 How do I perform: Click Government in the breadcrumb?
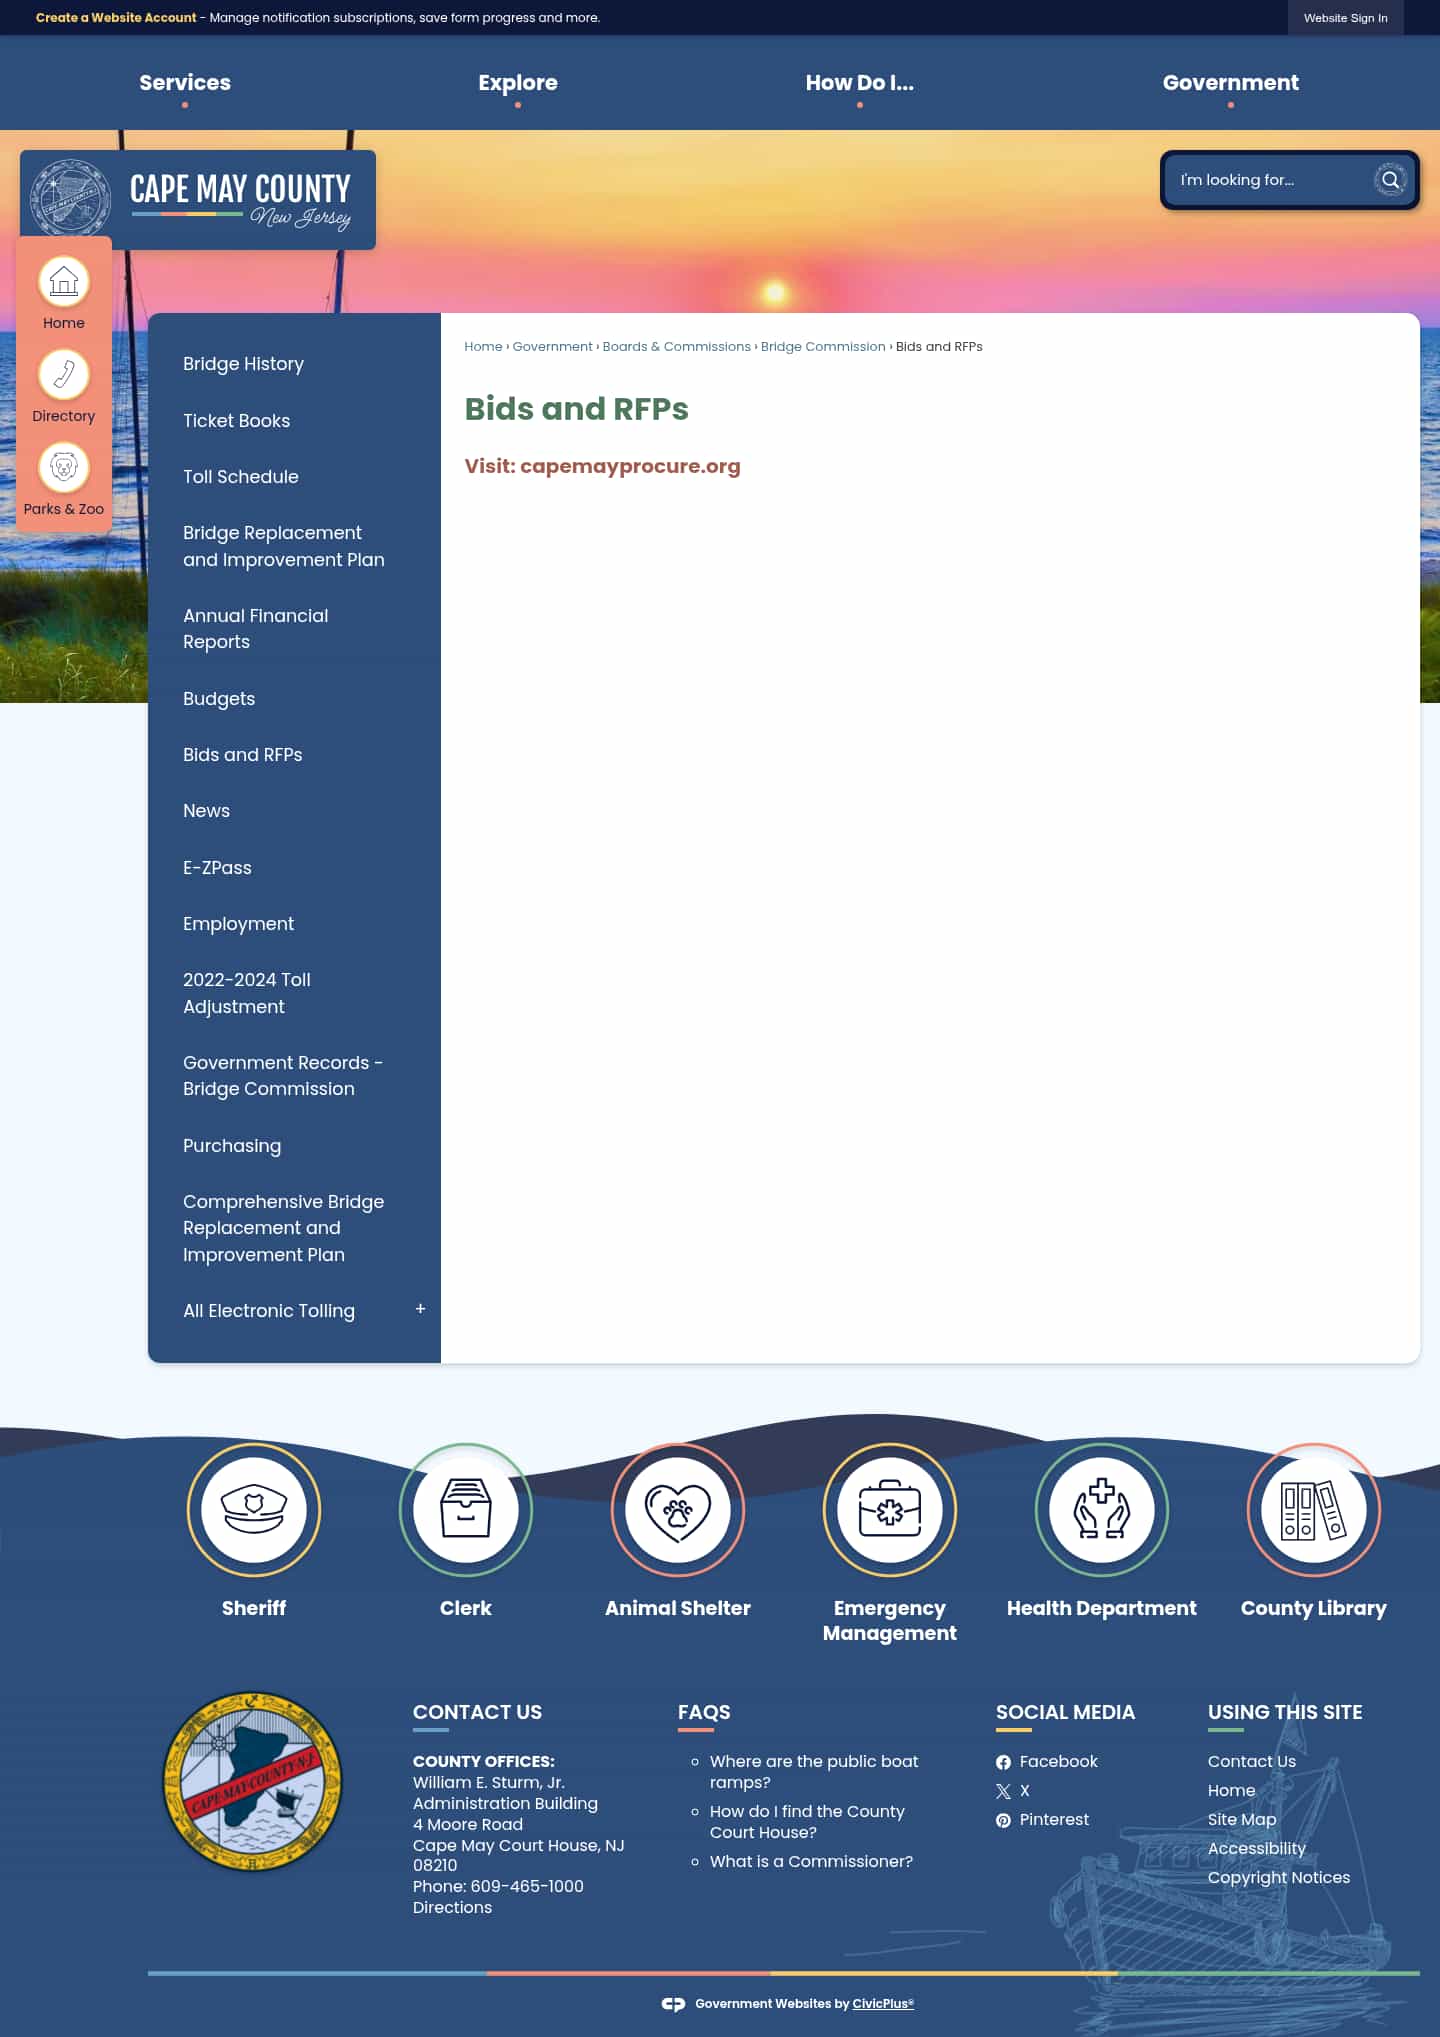(552, 347)
